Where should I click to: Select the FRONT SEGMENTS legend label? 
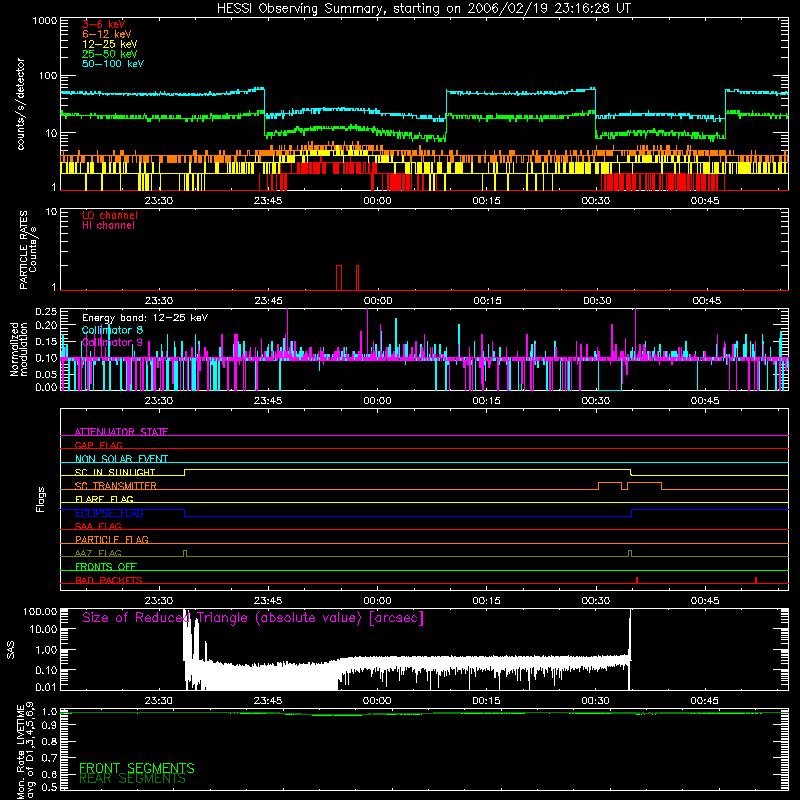click(x=137, y=768)
